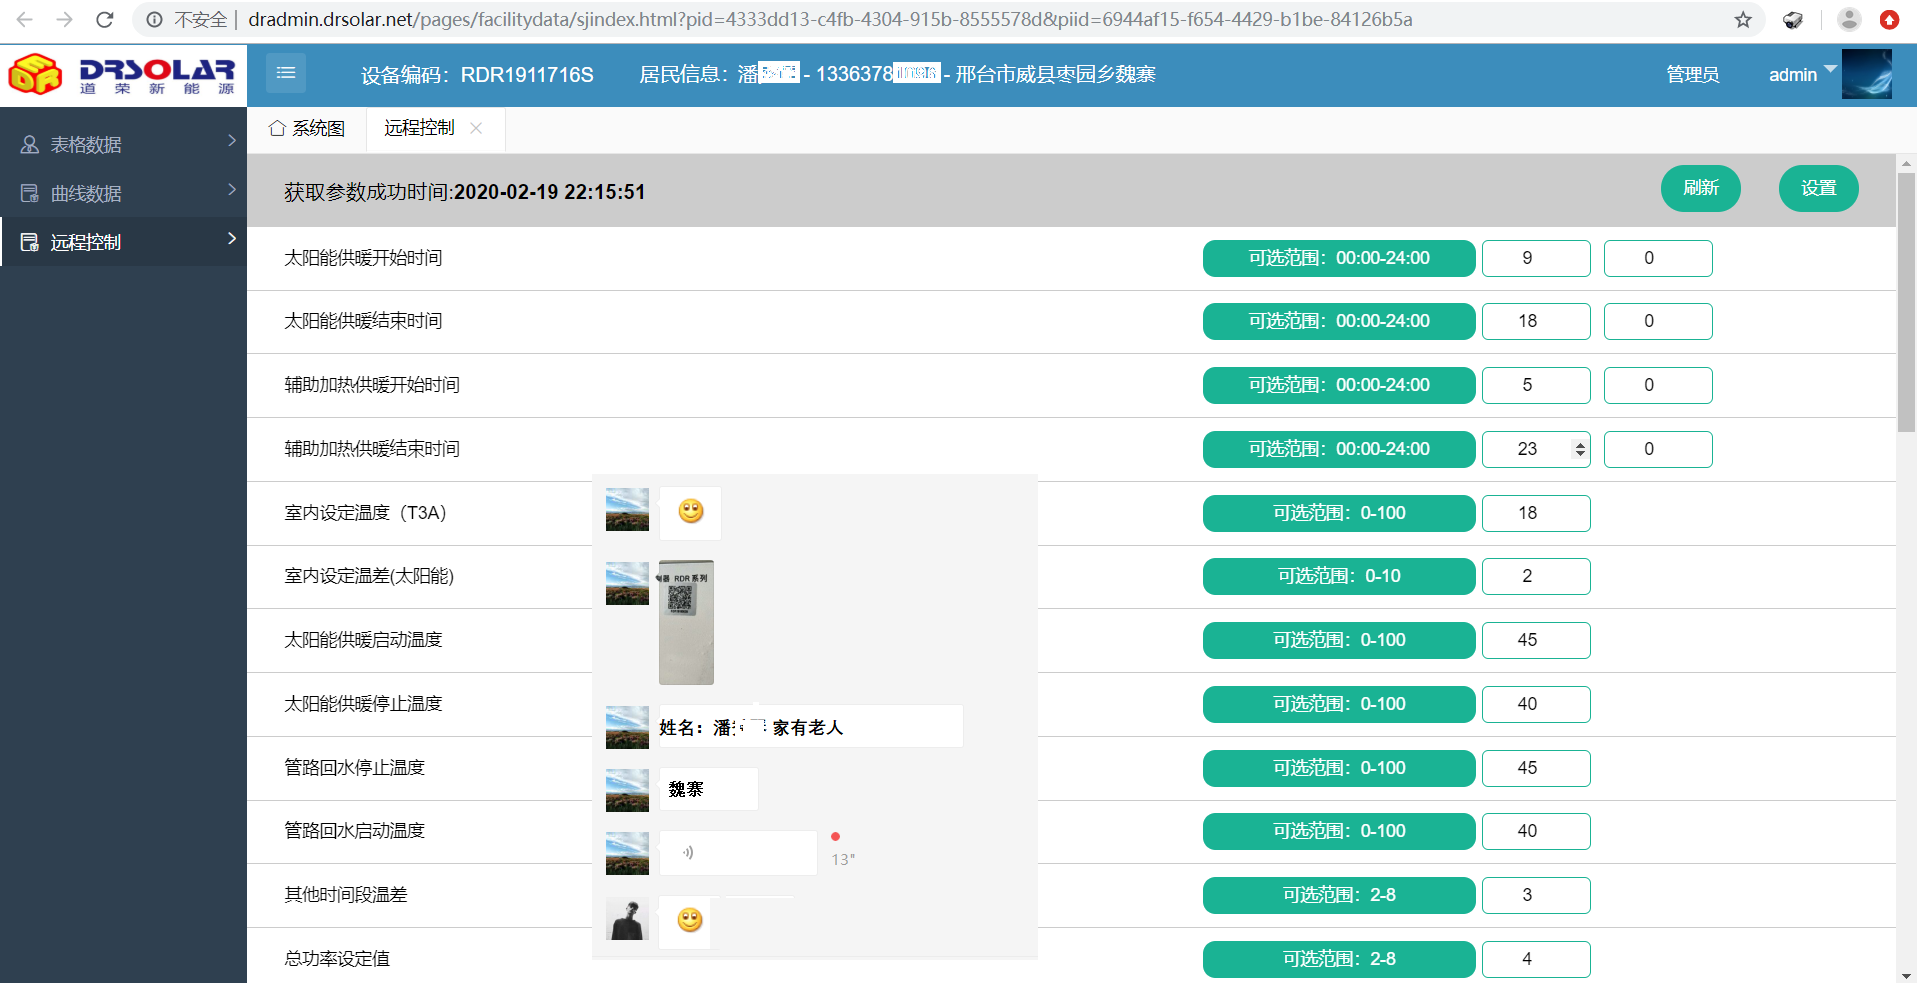Click the scrollbar down arrow

click(x=1906, y=975)
